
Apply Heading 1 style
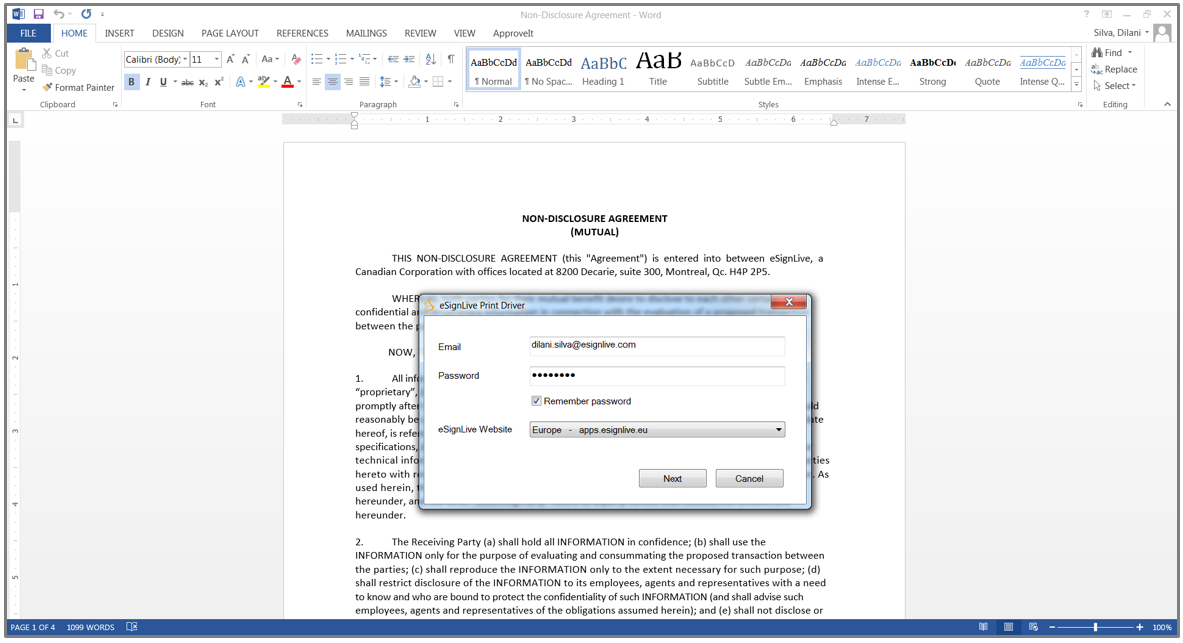pos(603,69)
